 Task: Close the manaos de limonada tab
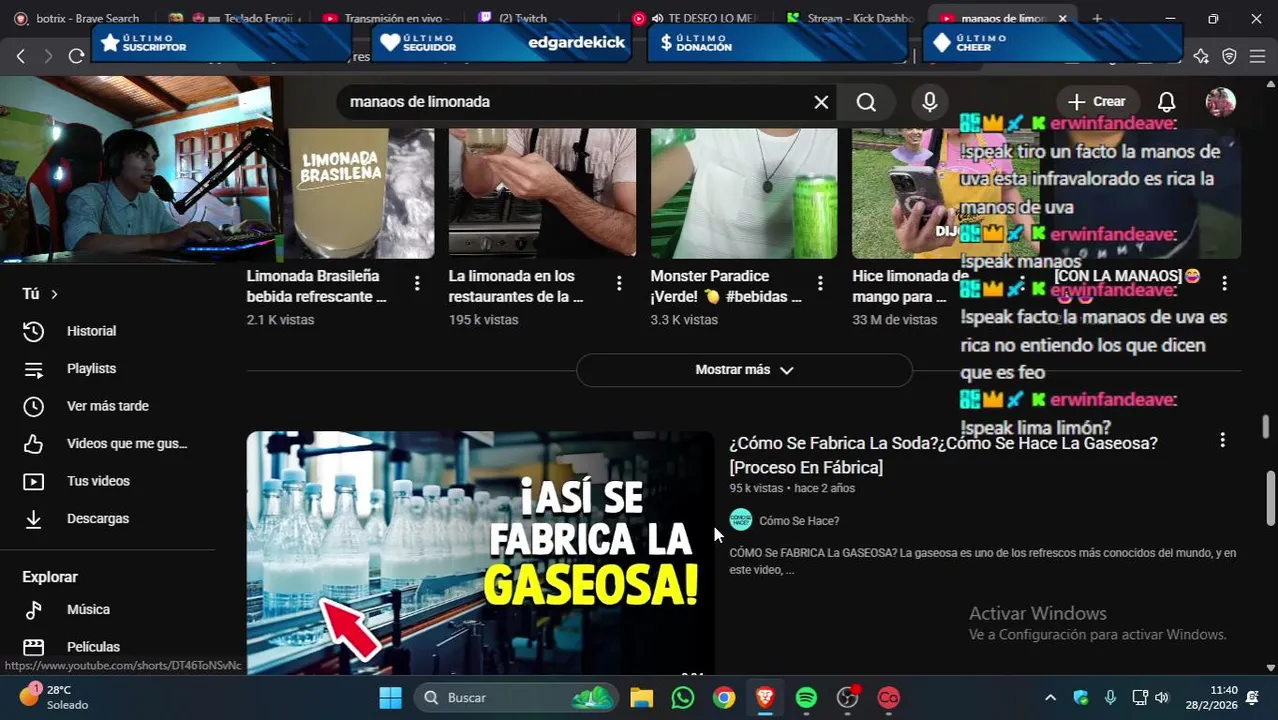(x=1062, y=18)
